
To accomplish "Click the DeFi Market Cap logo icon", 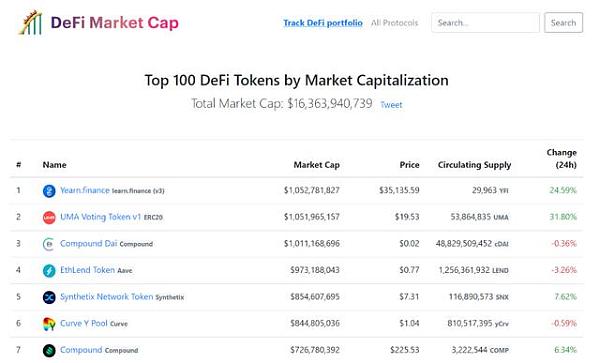I will pos(30,23).
